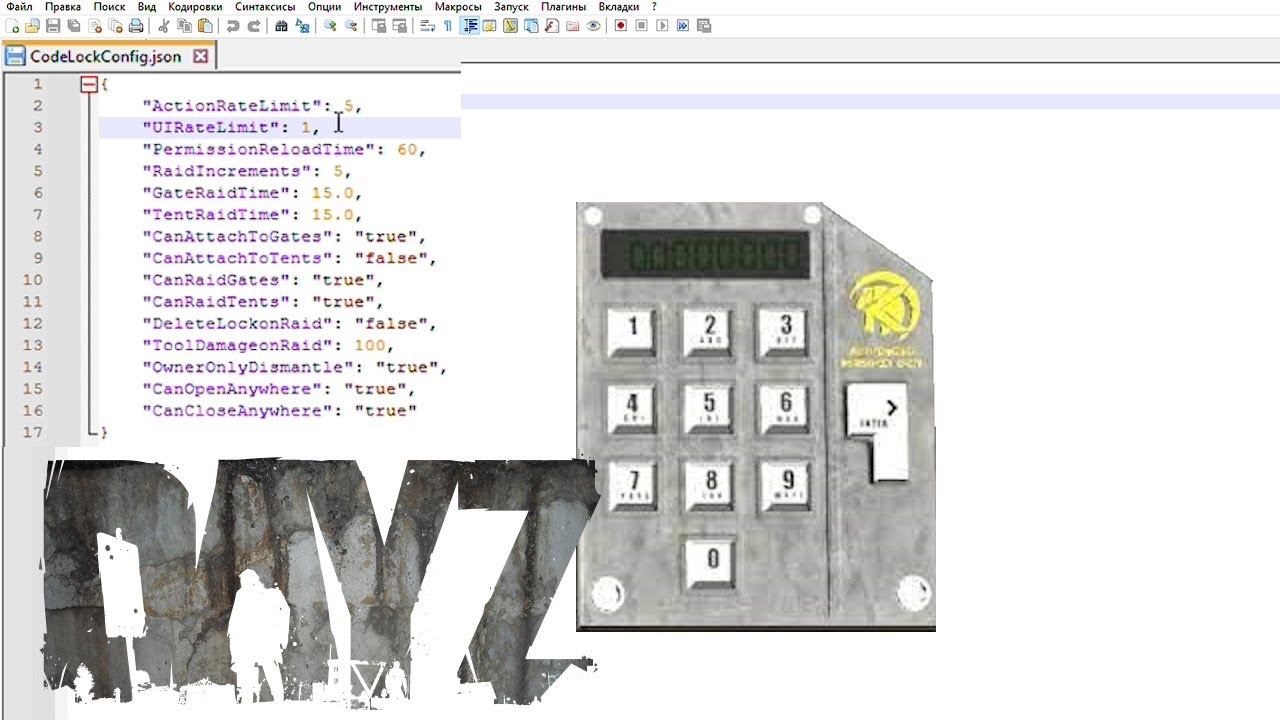This screenshot has width=1280, height=720.
Task: Toggle the indent guide icon
Action: coord(469,26)
